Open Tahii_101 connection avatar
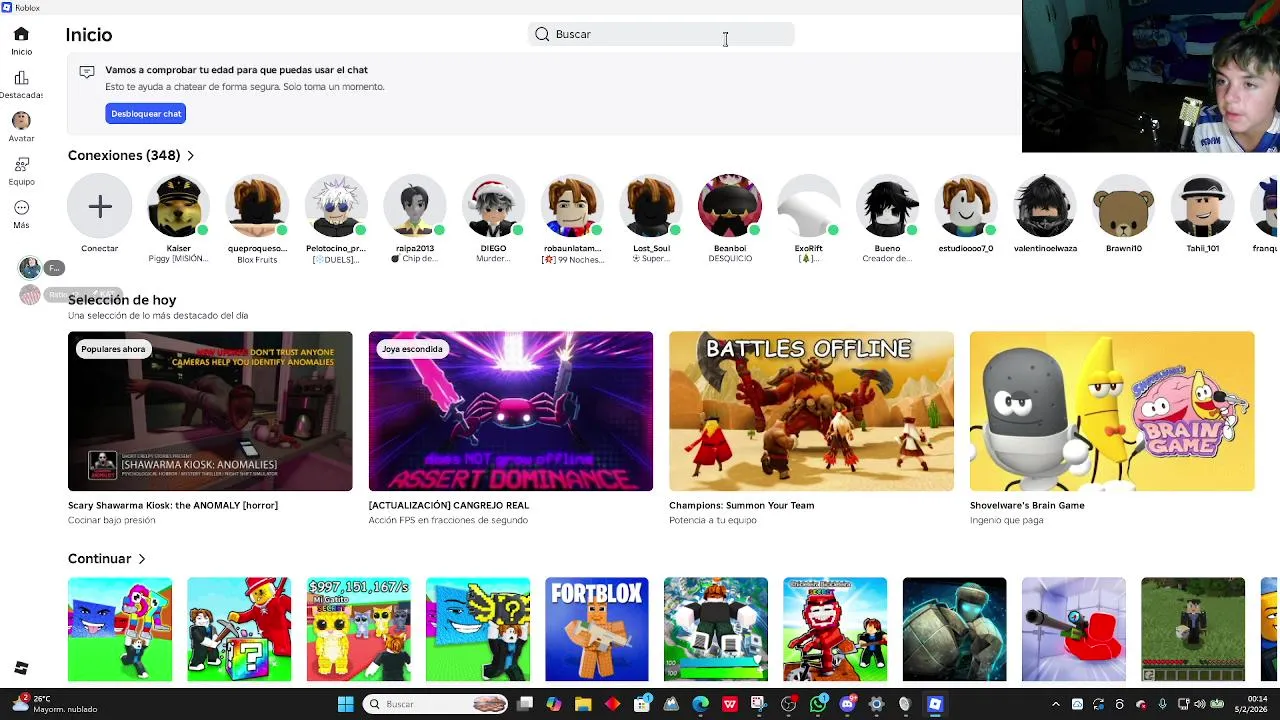The height and width of the screenshot is (720, 1280). (1203, 206)
